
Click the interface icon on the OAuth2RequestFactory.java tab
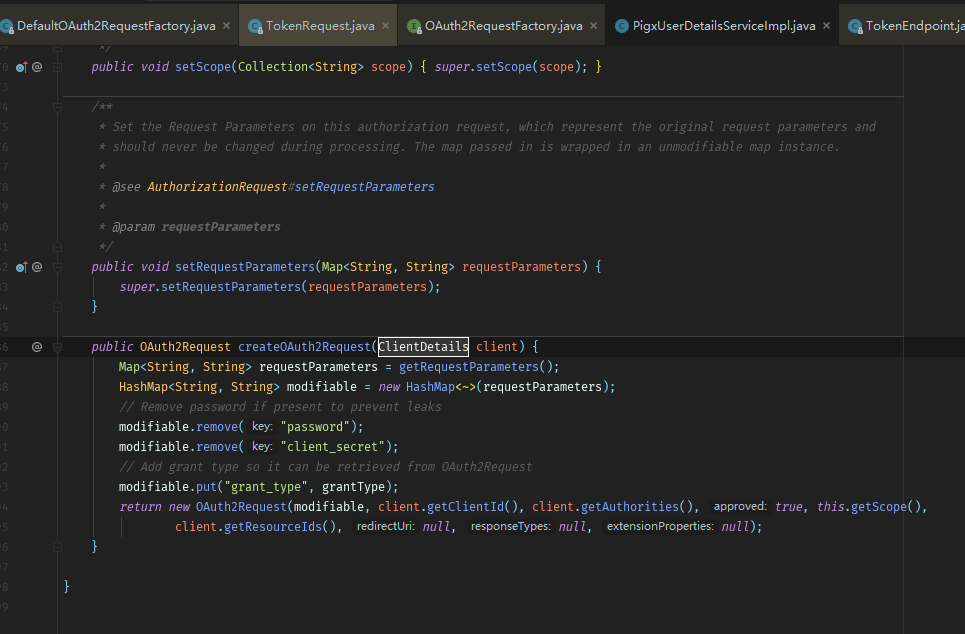click(x=414, y=25)
